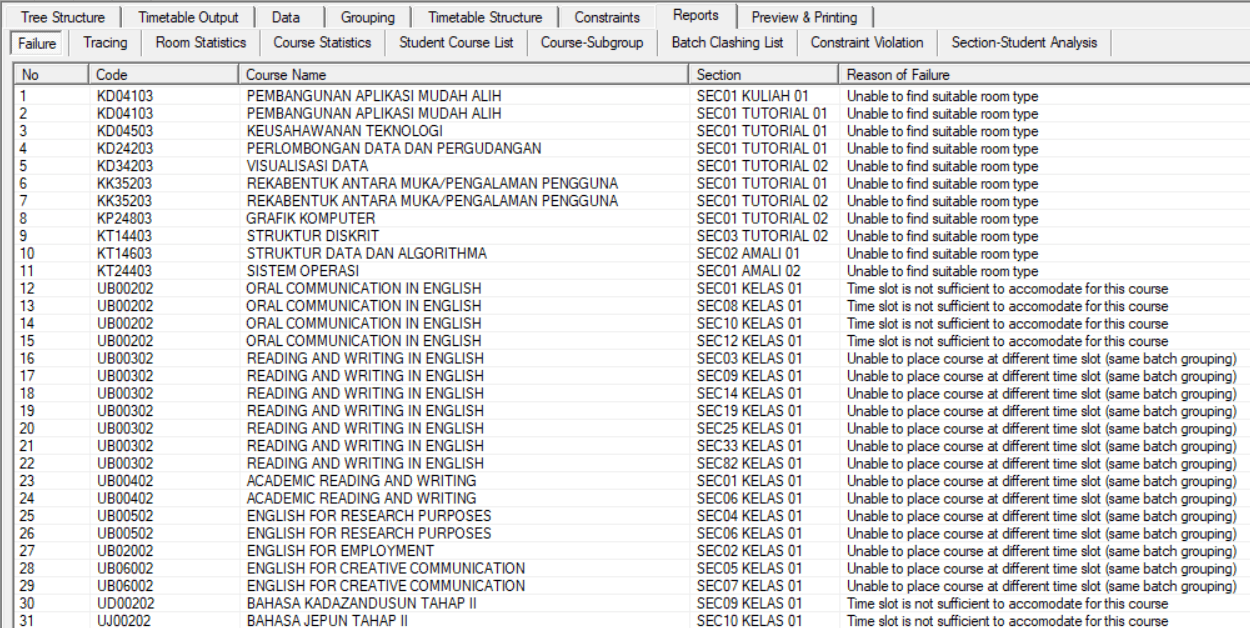Image resolution: width=1250 pixels, height=628 pixels.
Task: Select BAHASA JEPUN TAHAP II row
Action: [x=632, y=621]
